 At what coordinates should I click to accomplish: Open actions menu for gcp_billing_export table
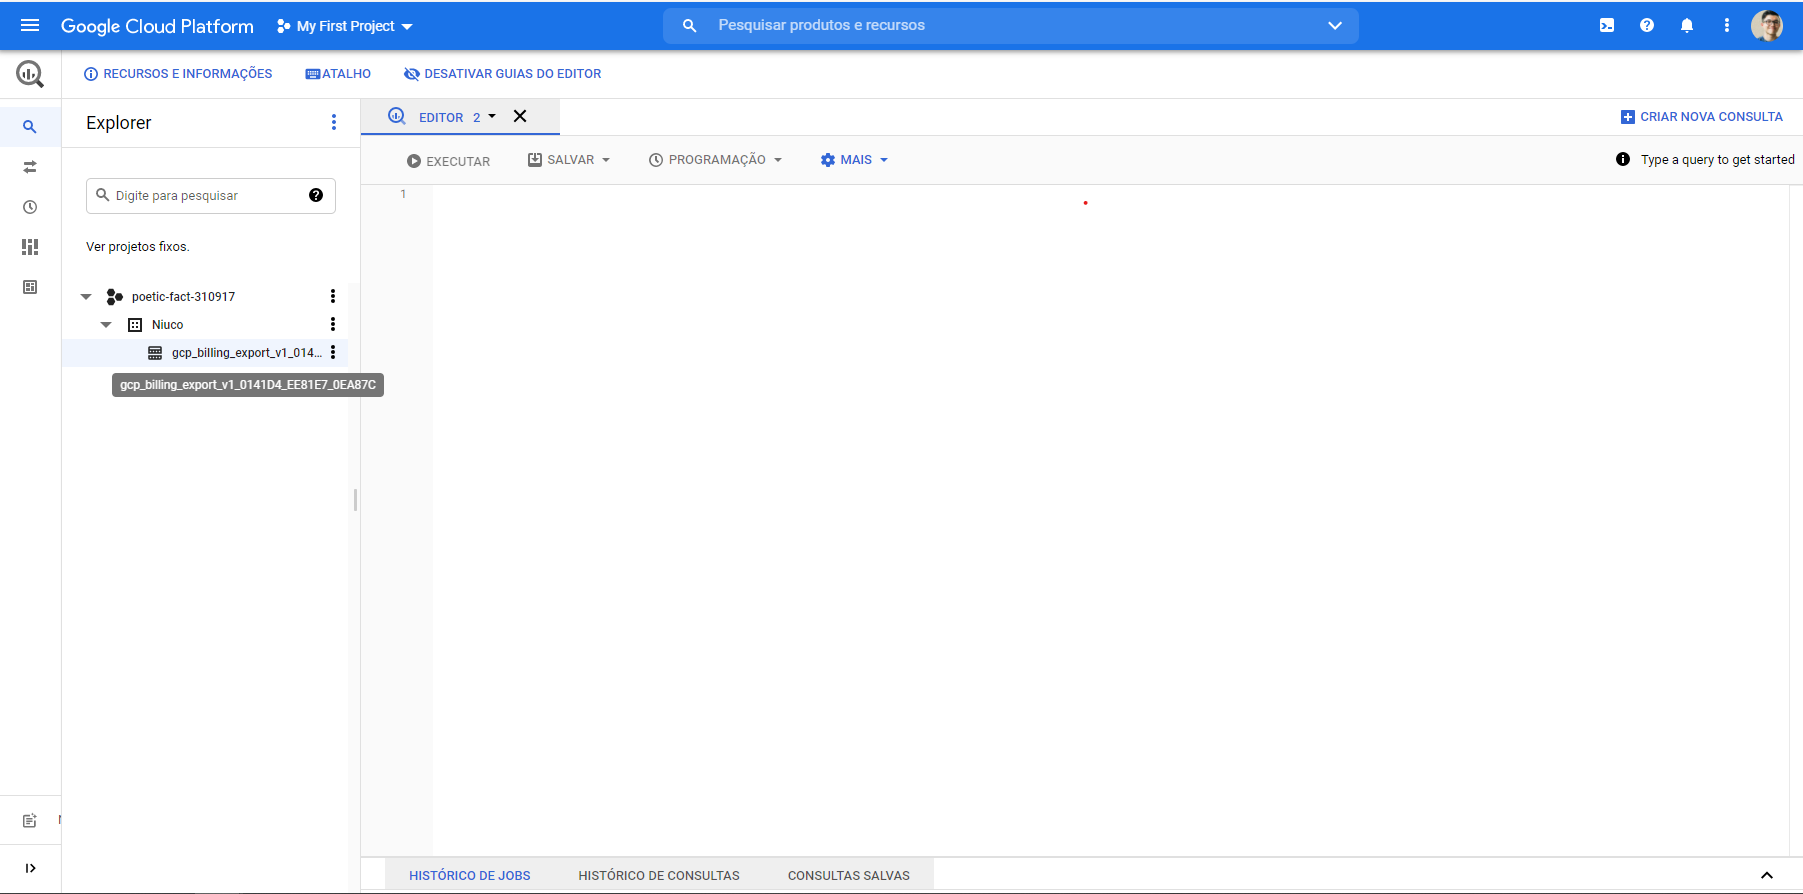pyautogui.click(x=333, y=352)
